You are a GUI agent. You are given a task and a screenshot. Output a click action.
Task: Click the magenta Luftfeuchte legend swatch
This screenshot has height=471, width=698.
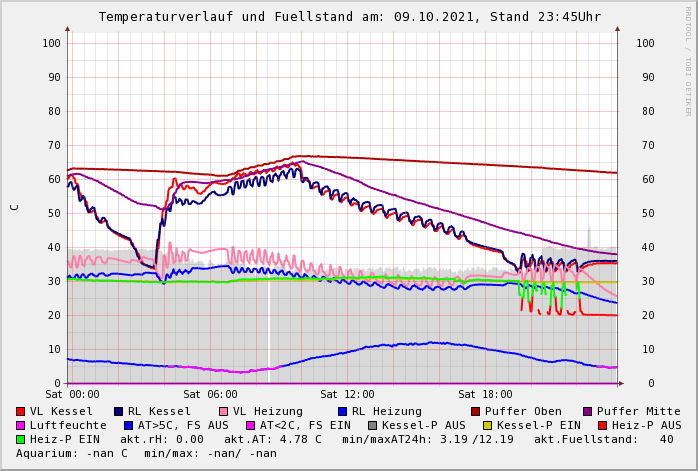coord(21,425)
